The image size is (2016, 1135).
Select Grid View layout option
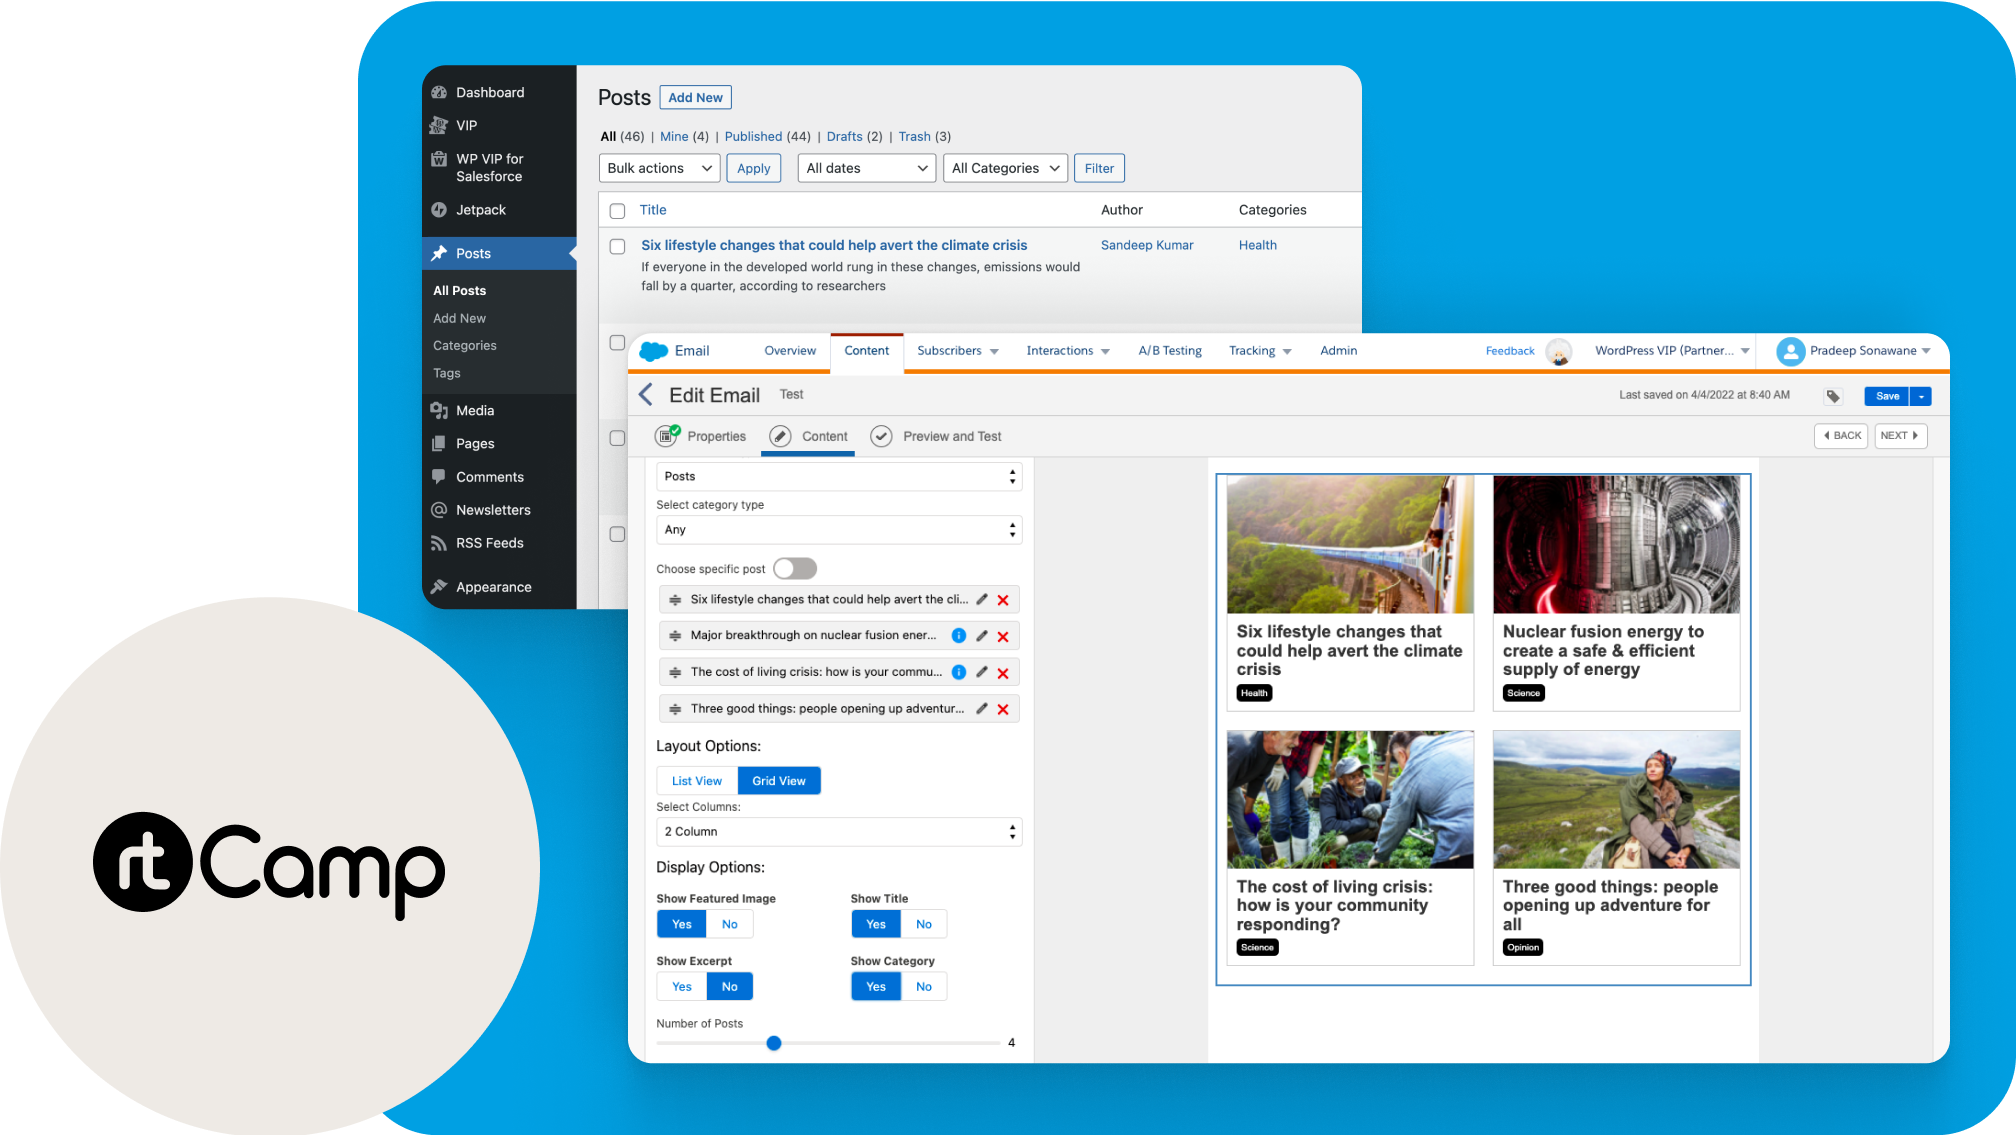tap(779, 781)
